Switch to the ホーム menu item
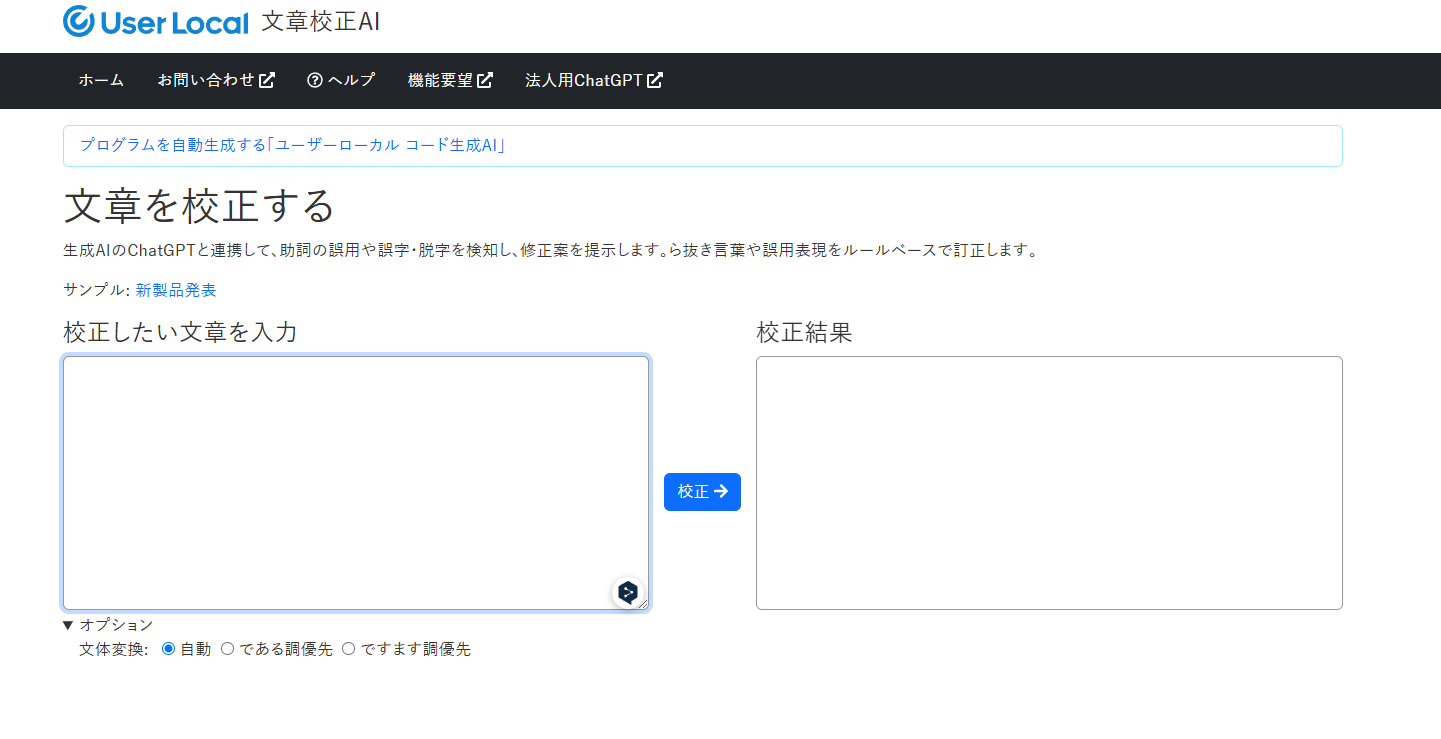 (x=100, y=80)
